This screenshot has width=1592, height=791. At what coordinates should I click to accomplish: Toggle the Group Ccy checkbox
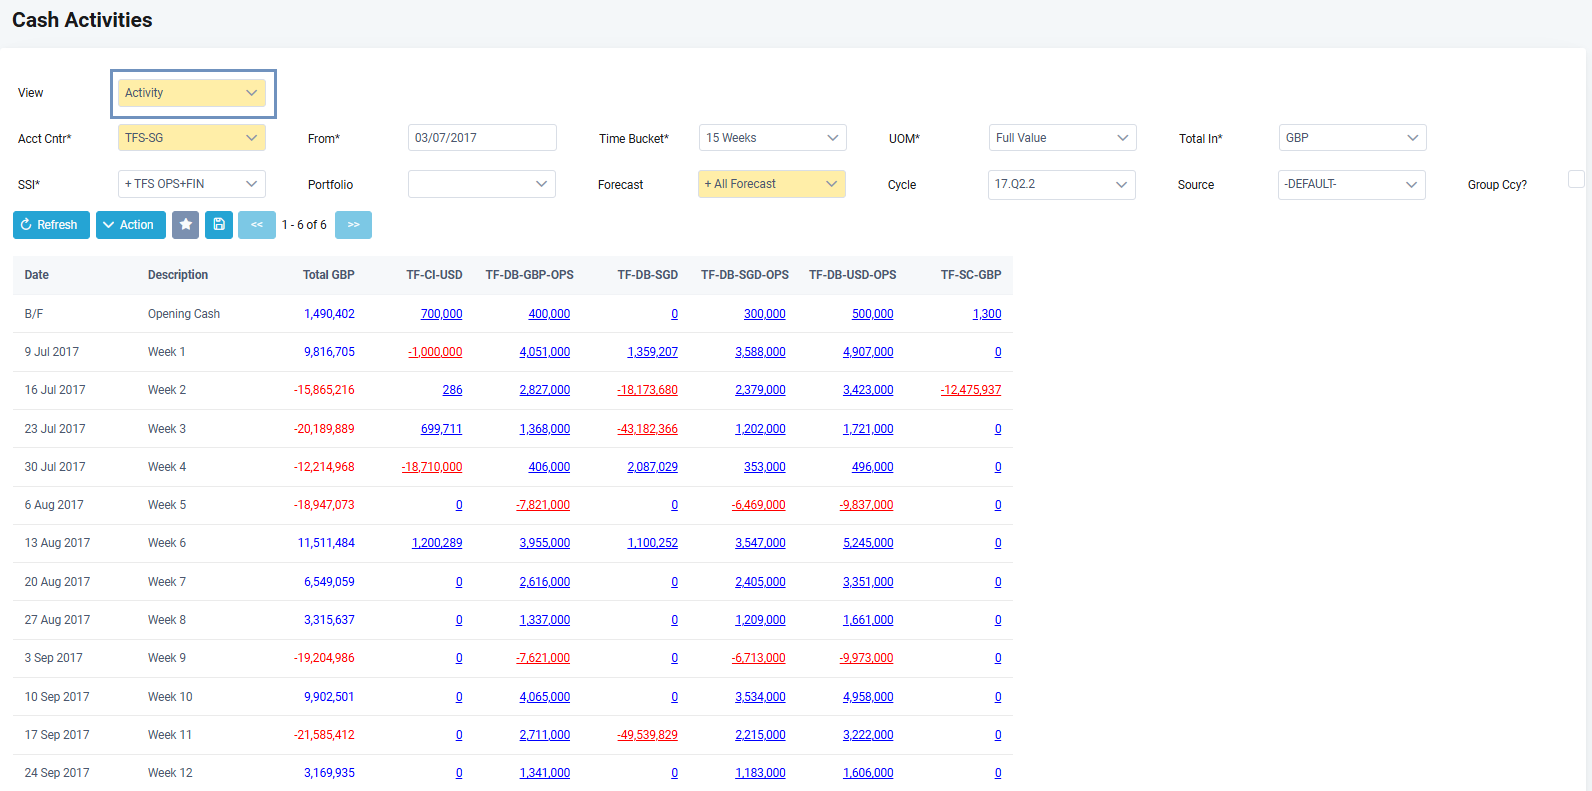pyautogui.click(x=1576, y=180)
